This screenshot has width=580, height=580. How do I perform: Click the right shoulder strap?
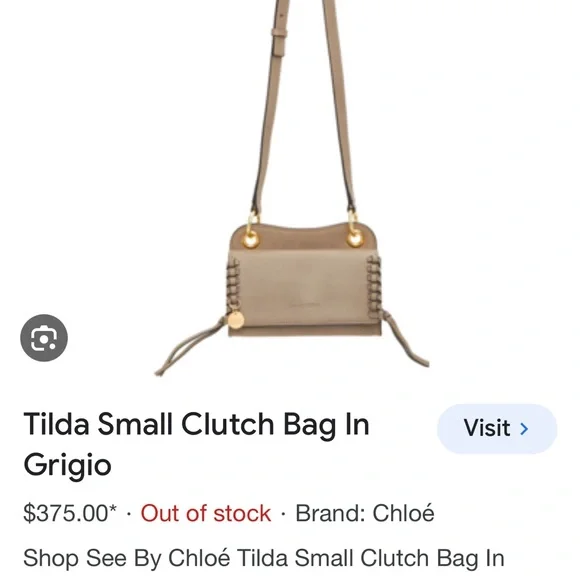click(339, 105)
